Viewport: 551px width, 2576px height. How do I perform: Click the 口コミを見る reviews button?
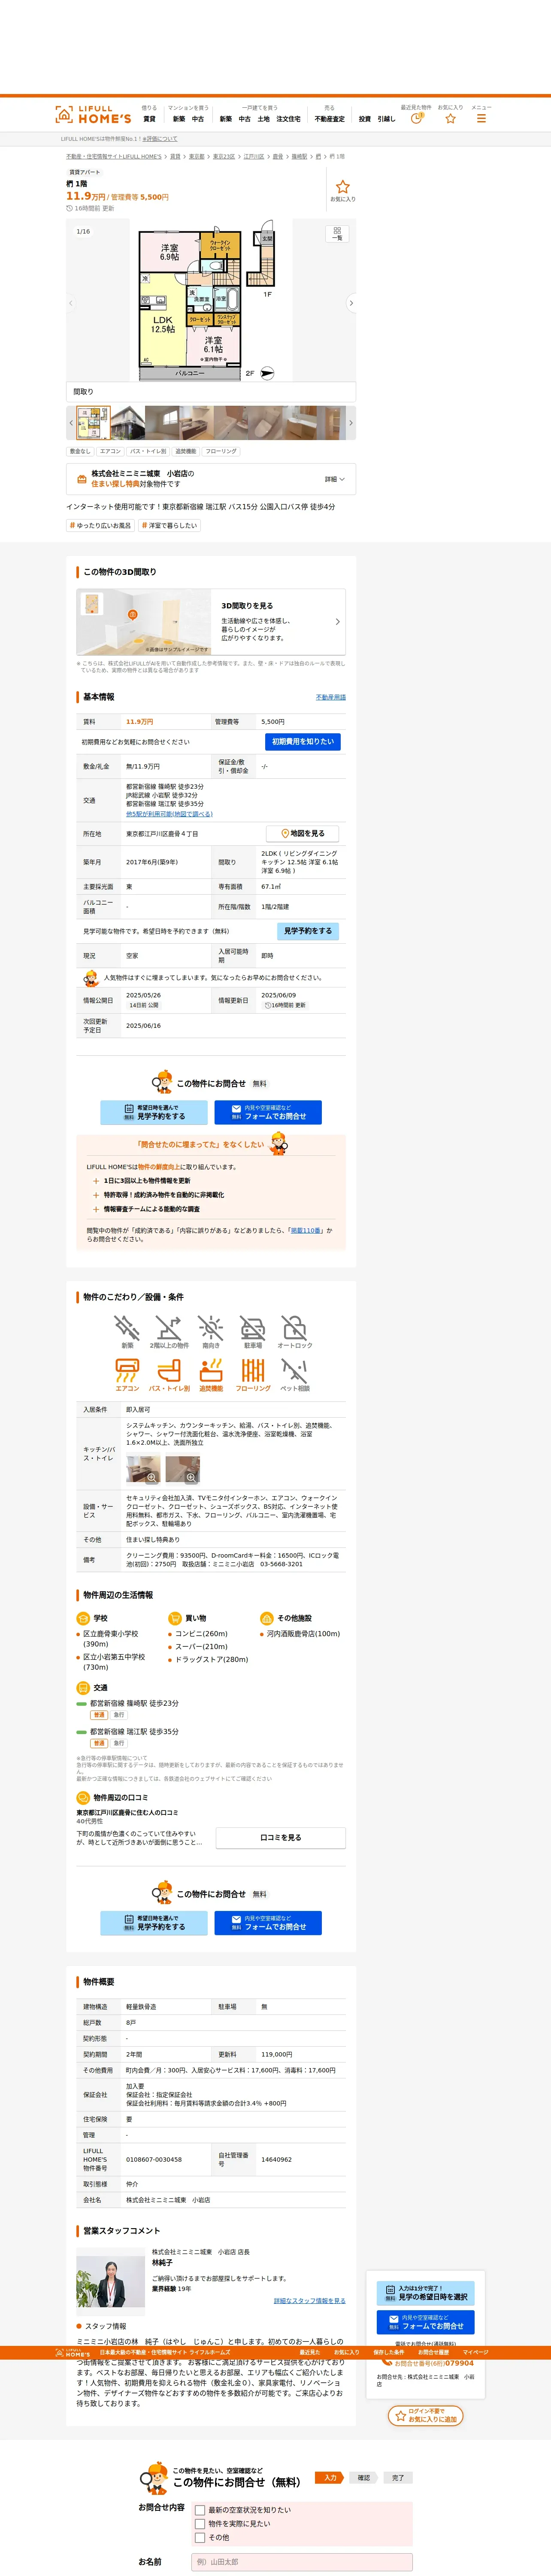(281, 1838)
